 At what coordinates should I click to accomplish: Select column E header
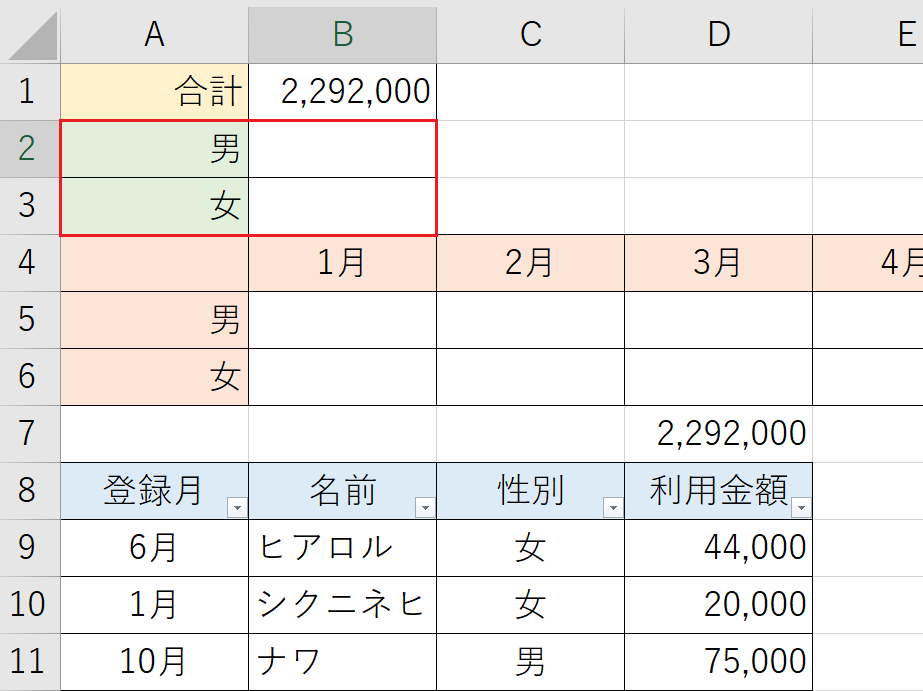click(868, 34)
